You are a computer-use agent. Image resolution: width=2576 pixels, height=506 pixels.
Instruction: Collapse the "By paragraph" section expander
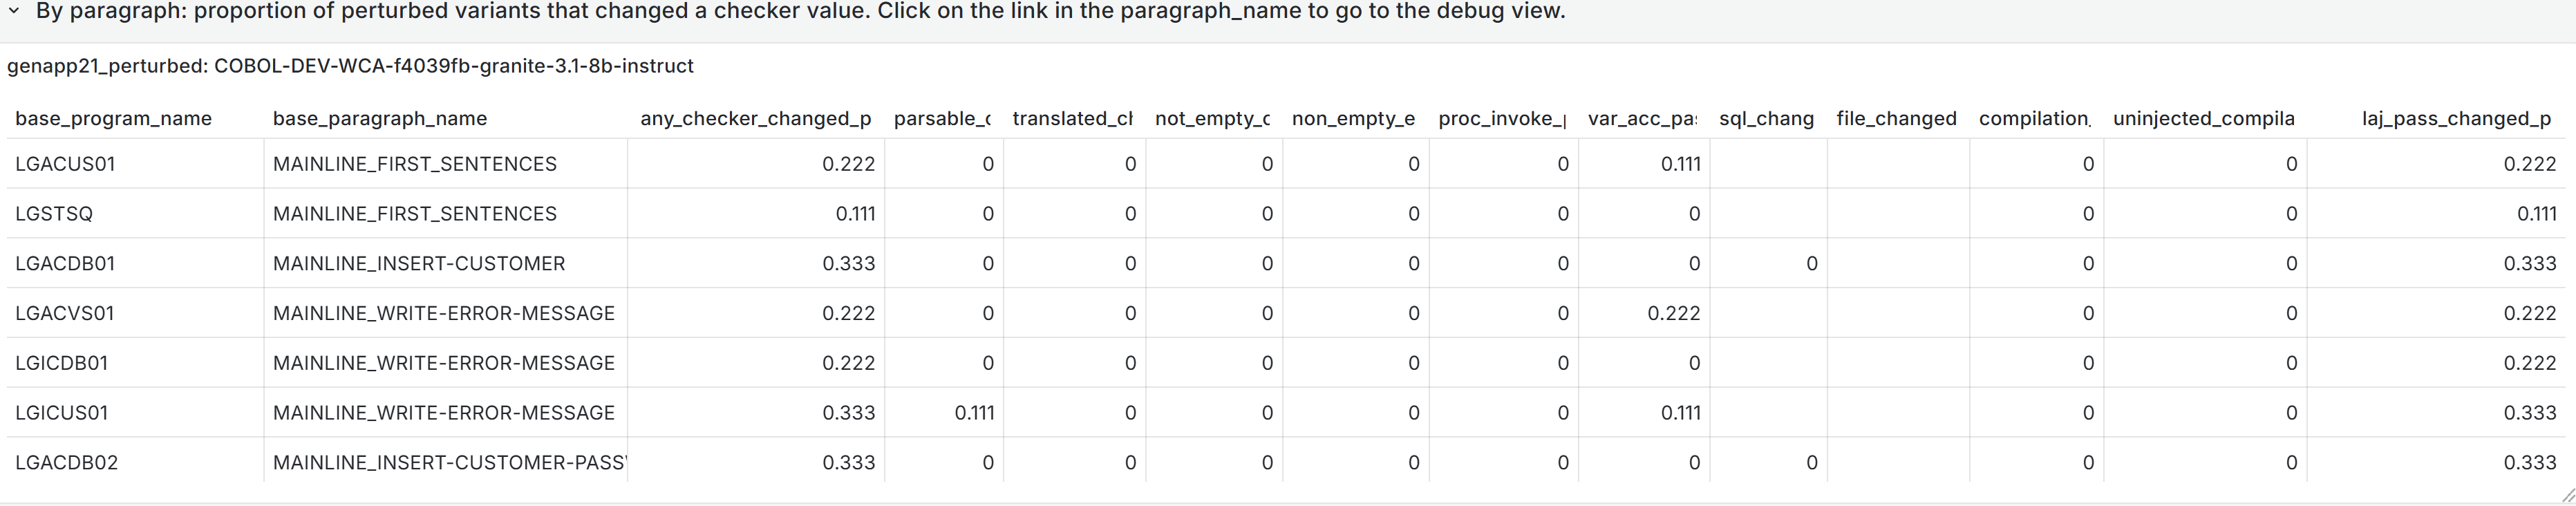[x=13, y=12]
